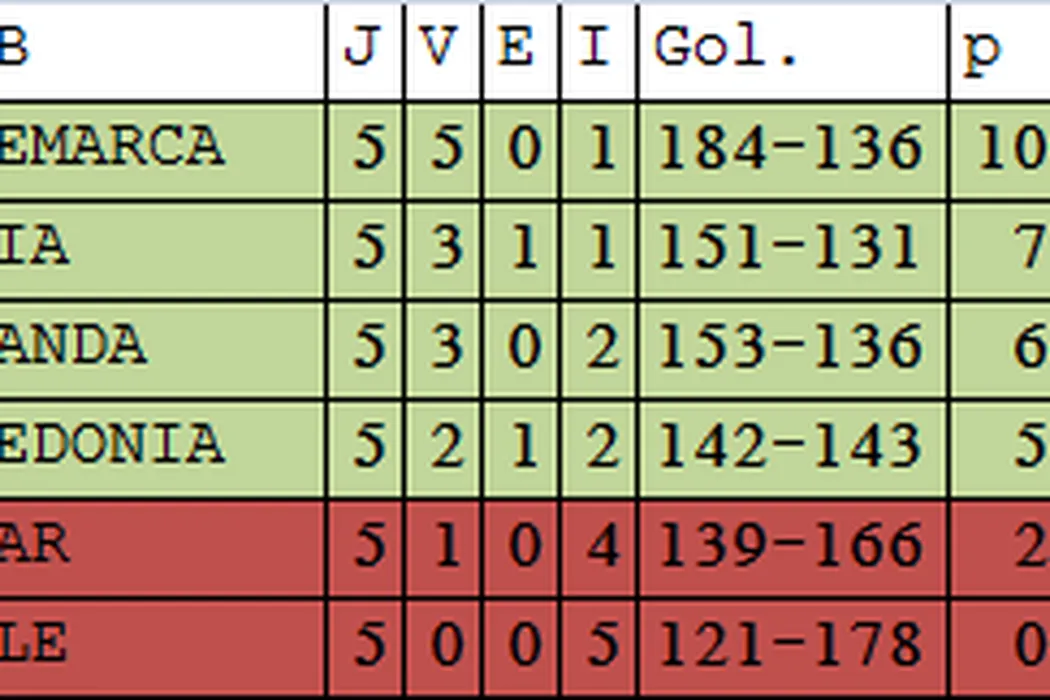Viewport: 1050px width, 700px height.
Task: Select the cell showing score 121-178
Action: click(791, 645)
